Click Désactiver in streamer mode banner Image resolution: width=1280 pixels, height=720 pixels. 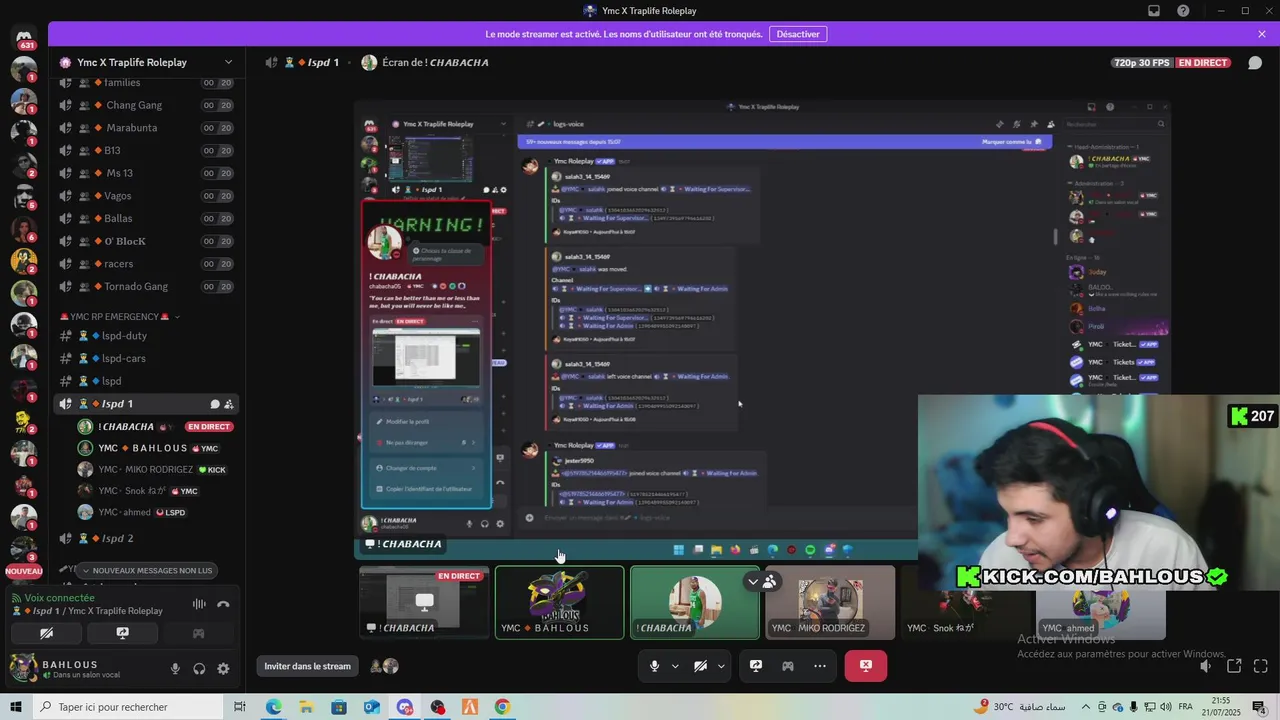(x=798, y=34)
